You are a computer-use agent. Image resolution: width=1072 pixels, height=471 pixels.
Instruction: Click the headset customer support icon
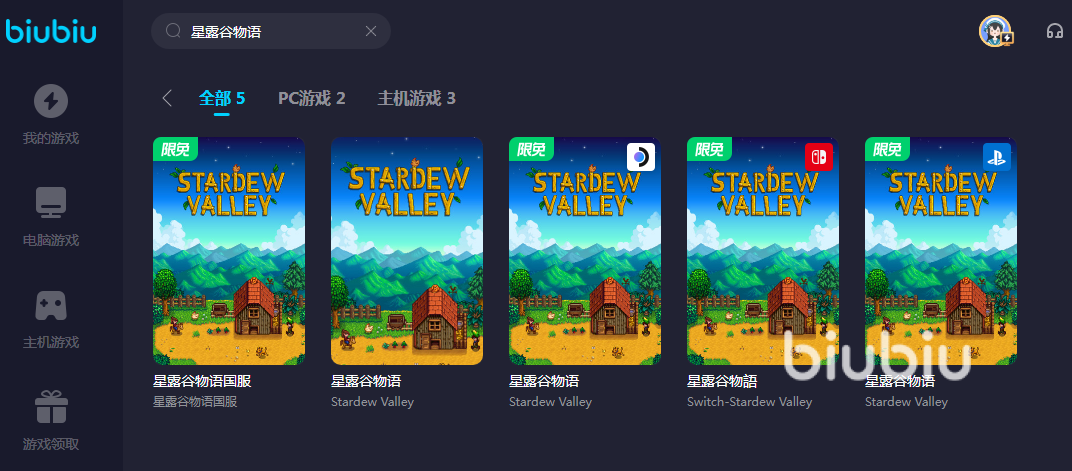pyautogui.click(x=1054, y=31)
